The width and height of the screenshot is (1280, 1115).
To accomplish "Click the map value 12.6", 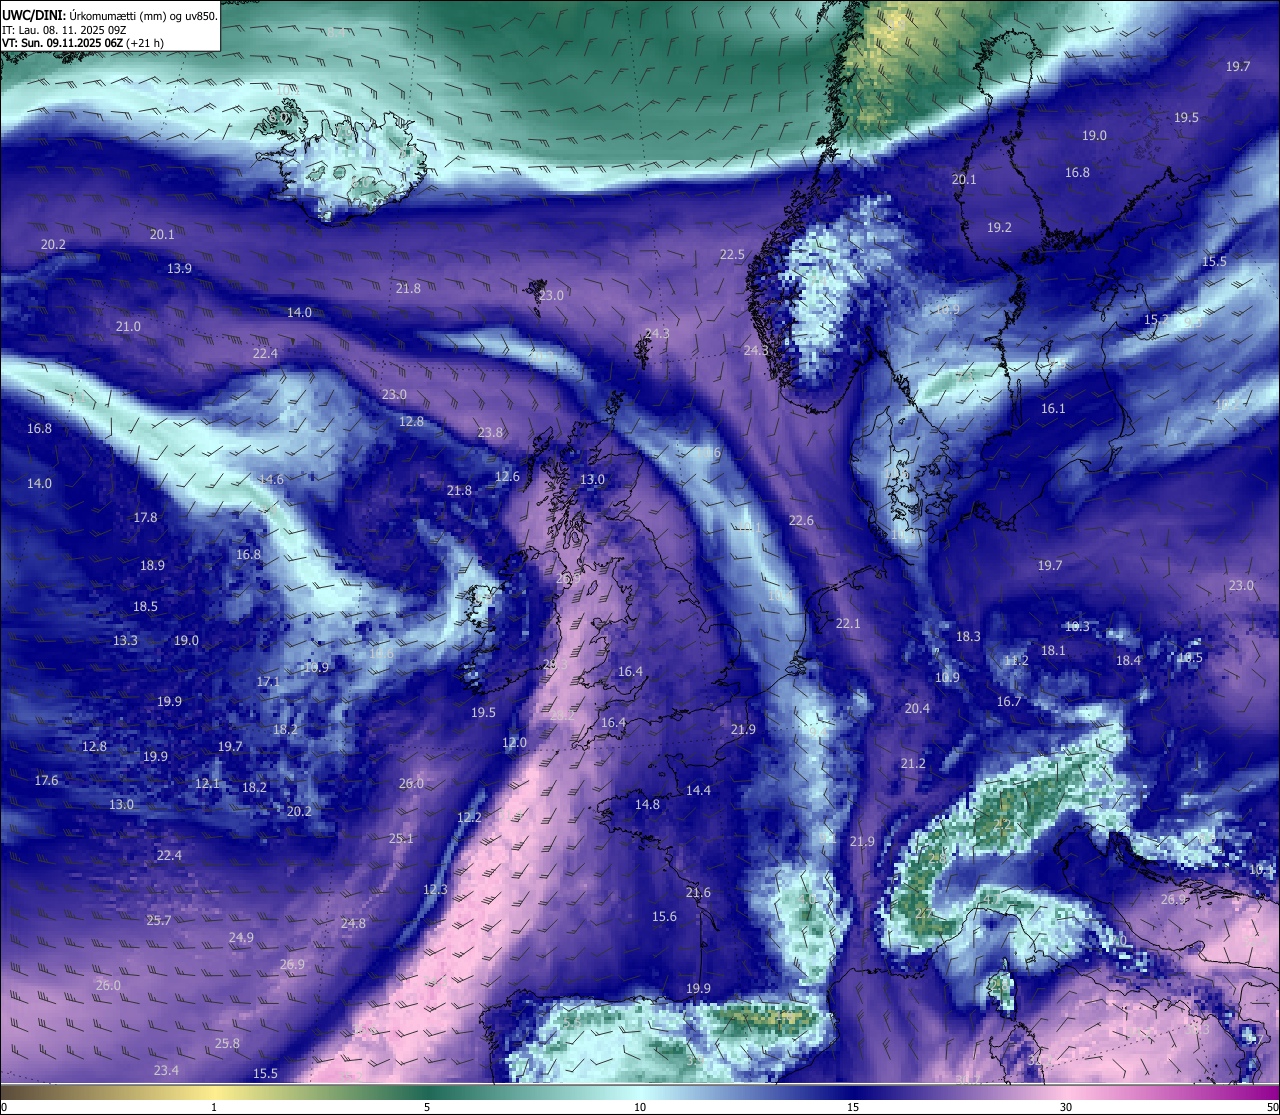I will click(507, 476).
